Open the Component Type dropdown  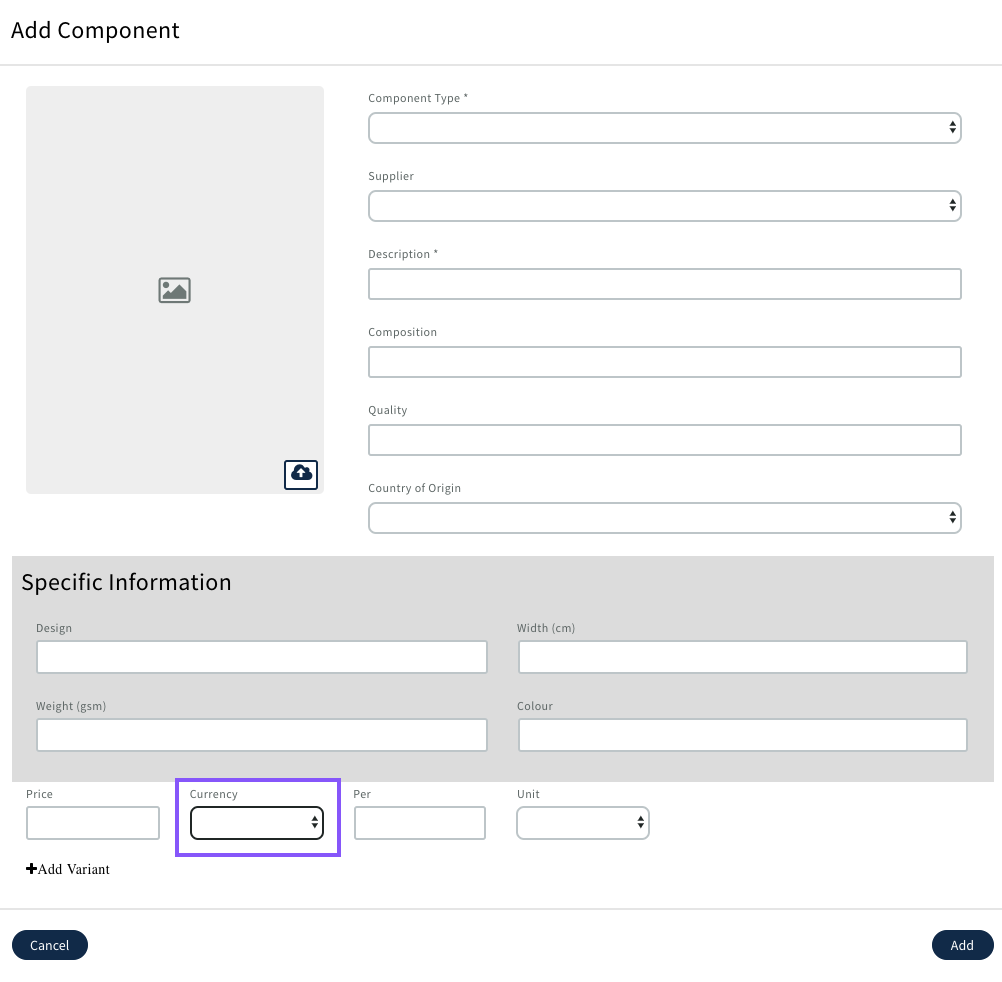click(x=664, y=128)
